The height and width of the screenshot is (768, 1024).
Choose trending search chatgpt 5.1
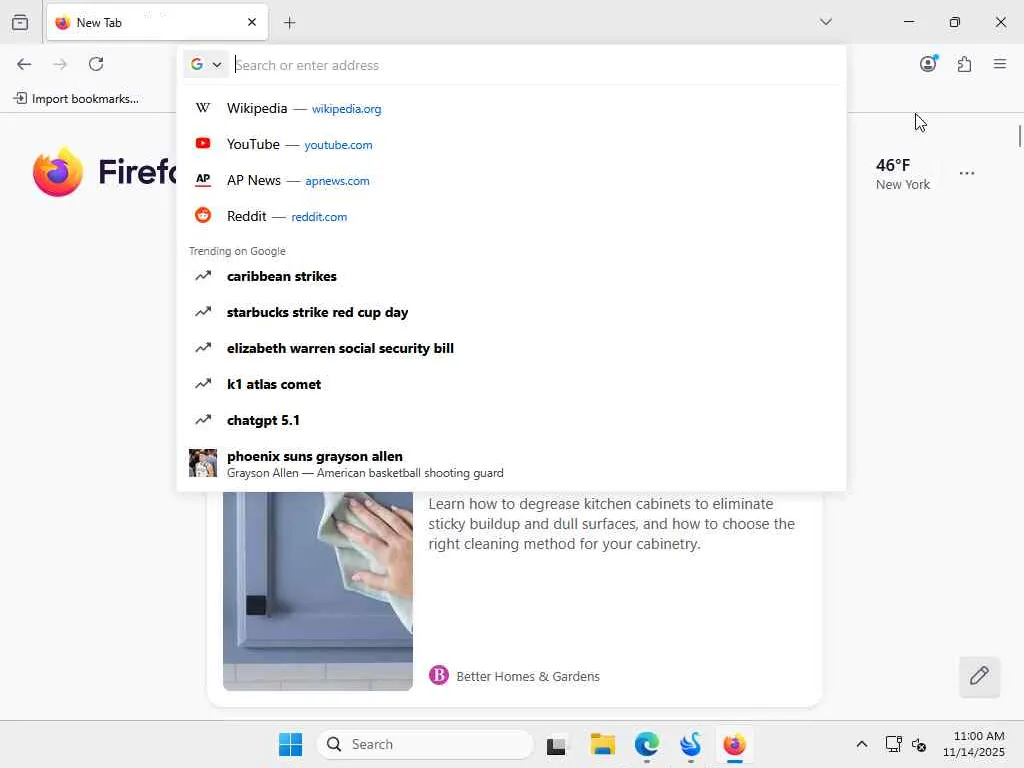tap(511, 420)
